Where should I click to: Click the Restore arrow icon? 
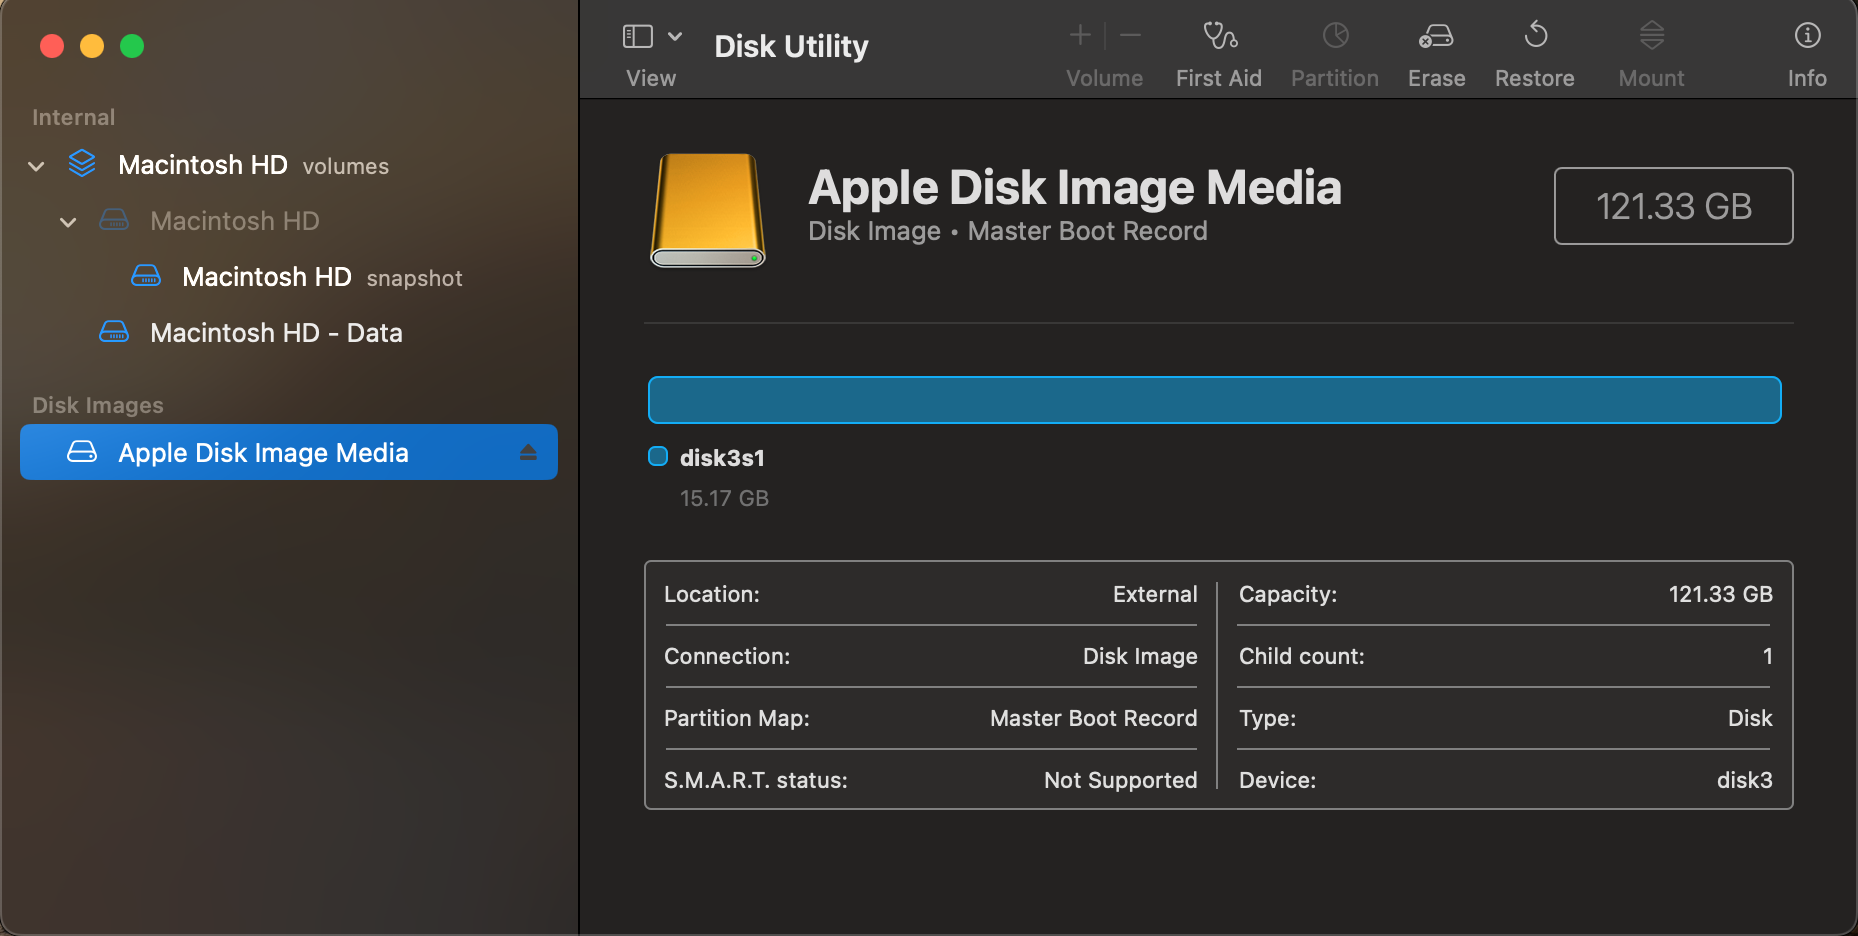pos(1535,37)
